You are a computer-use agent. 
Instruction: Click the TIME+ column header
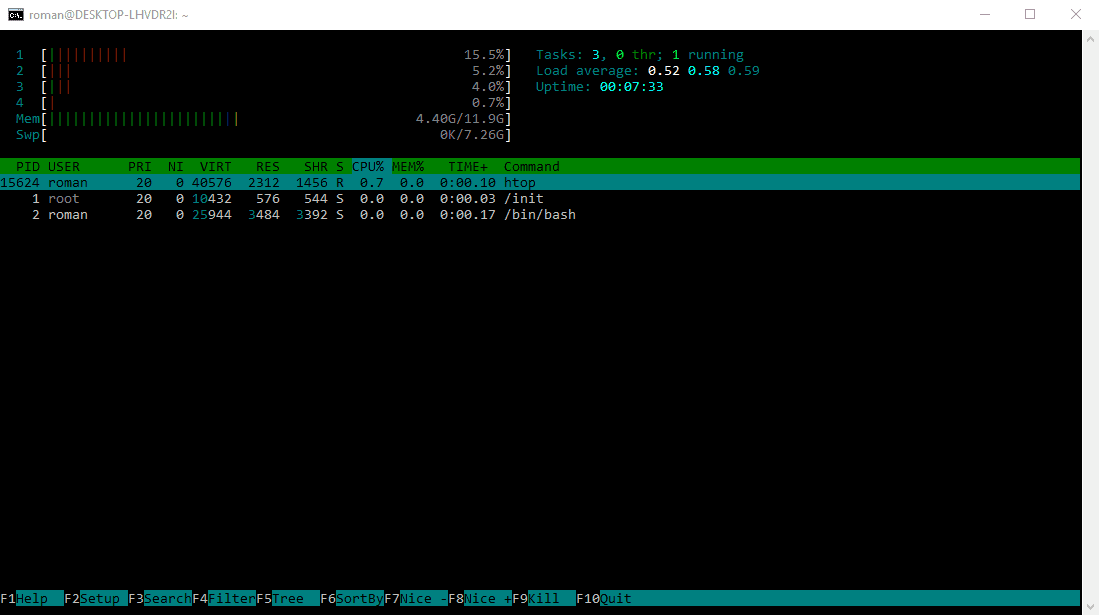tap(467, 166)
